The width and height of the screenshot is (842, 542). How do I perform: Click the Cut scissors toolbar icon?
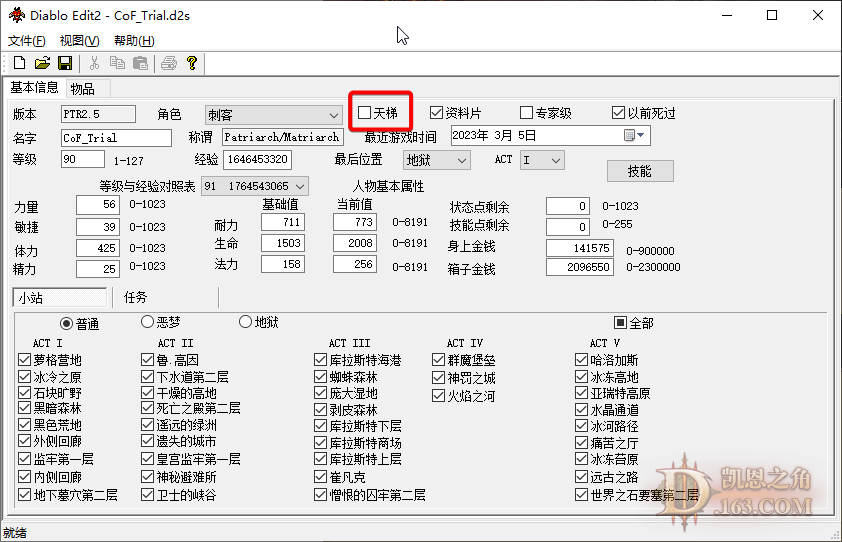[95, 63]
